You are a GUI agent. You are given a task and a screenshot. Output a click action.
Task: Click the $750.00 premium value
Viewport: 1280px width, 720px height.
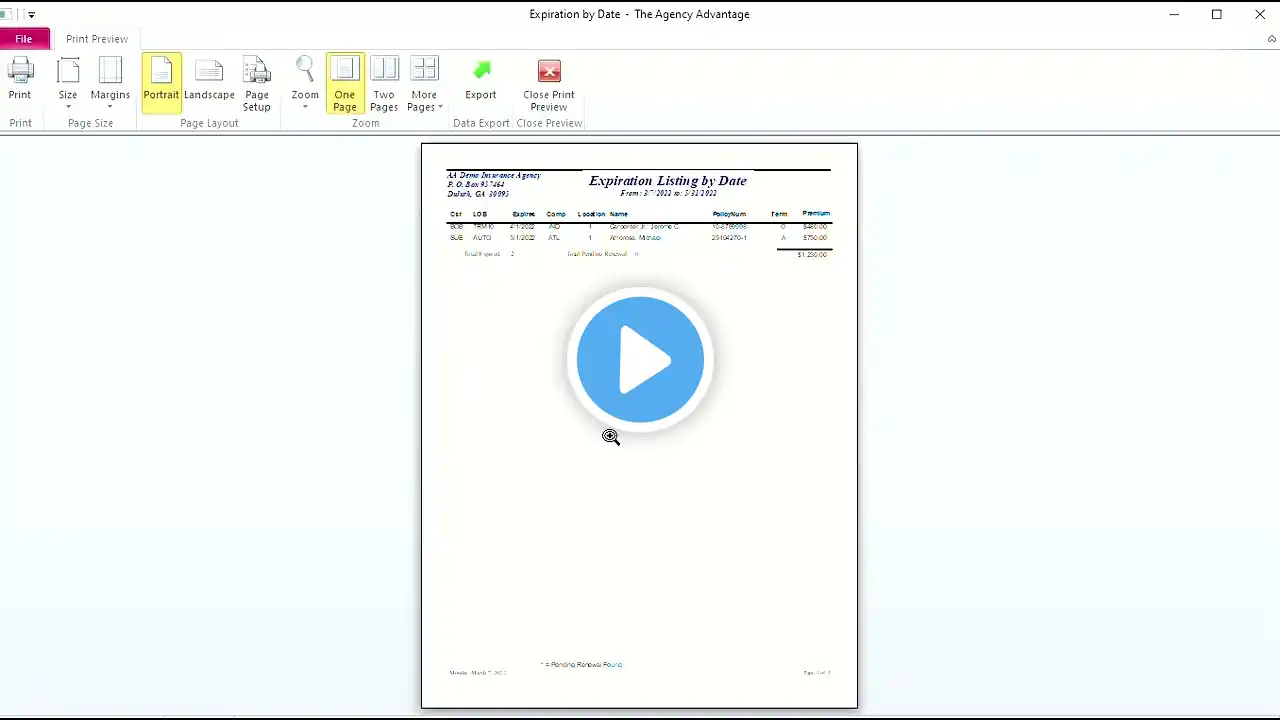[x=815, y=238]
